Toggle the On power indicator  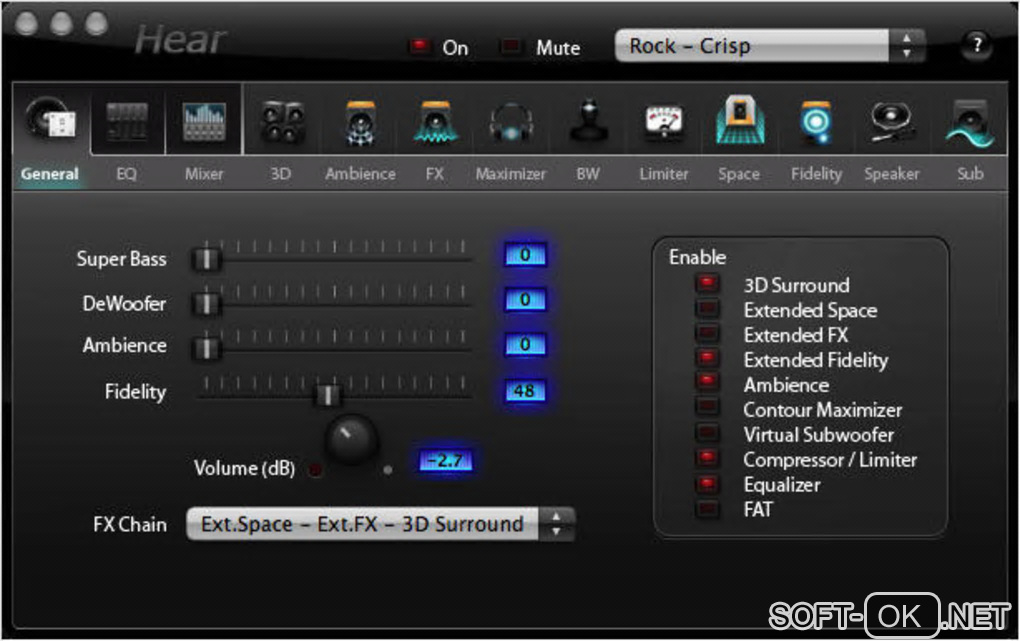(x=419, y=46)
